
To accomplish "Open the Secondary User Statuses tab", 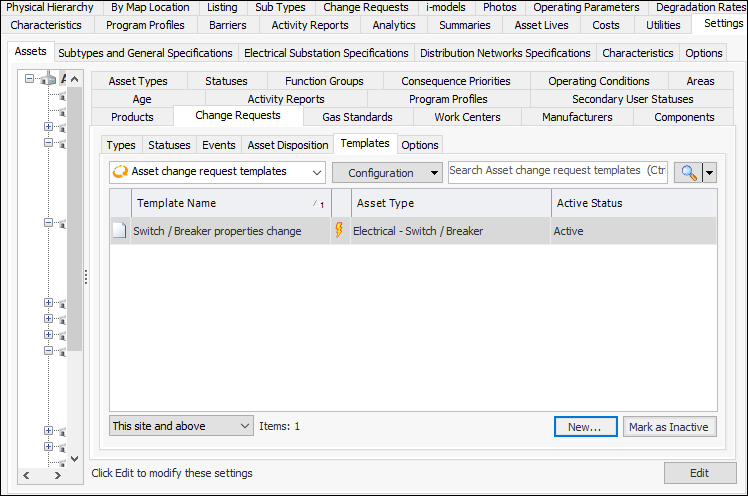I will (633, 99).
